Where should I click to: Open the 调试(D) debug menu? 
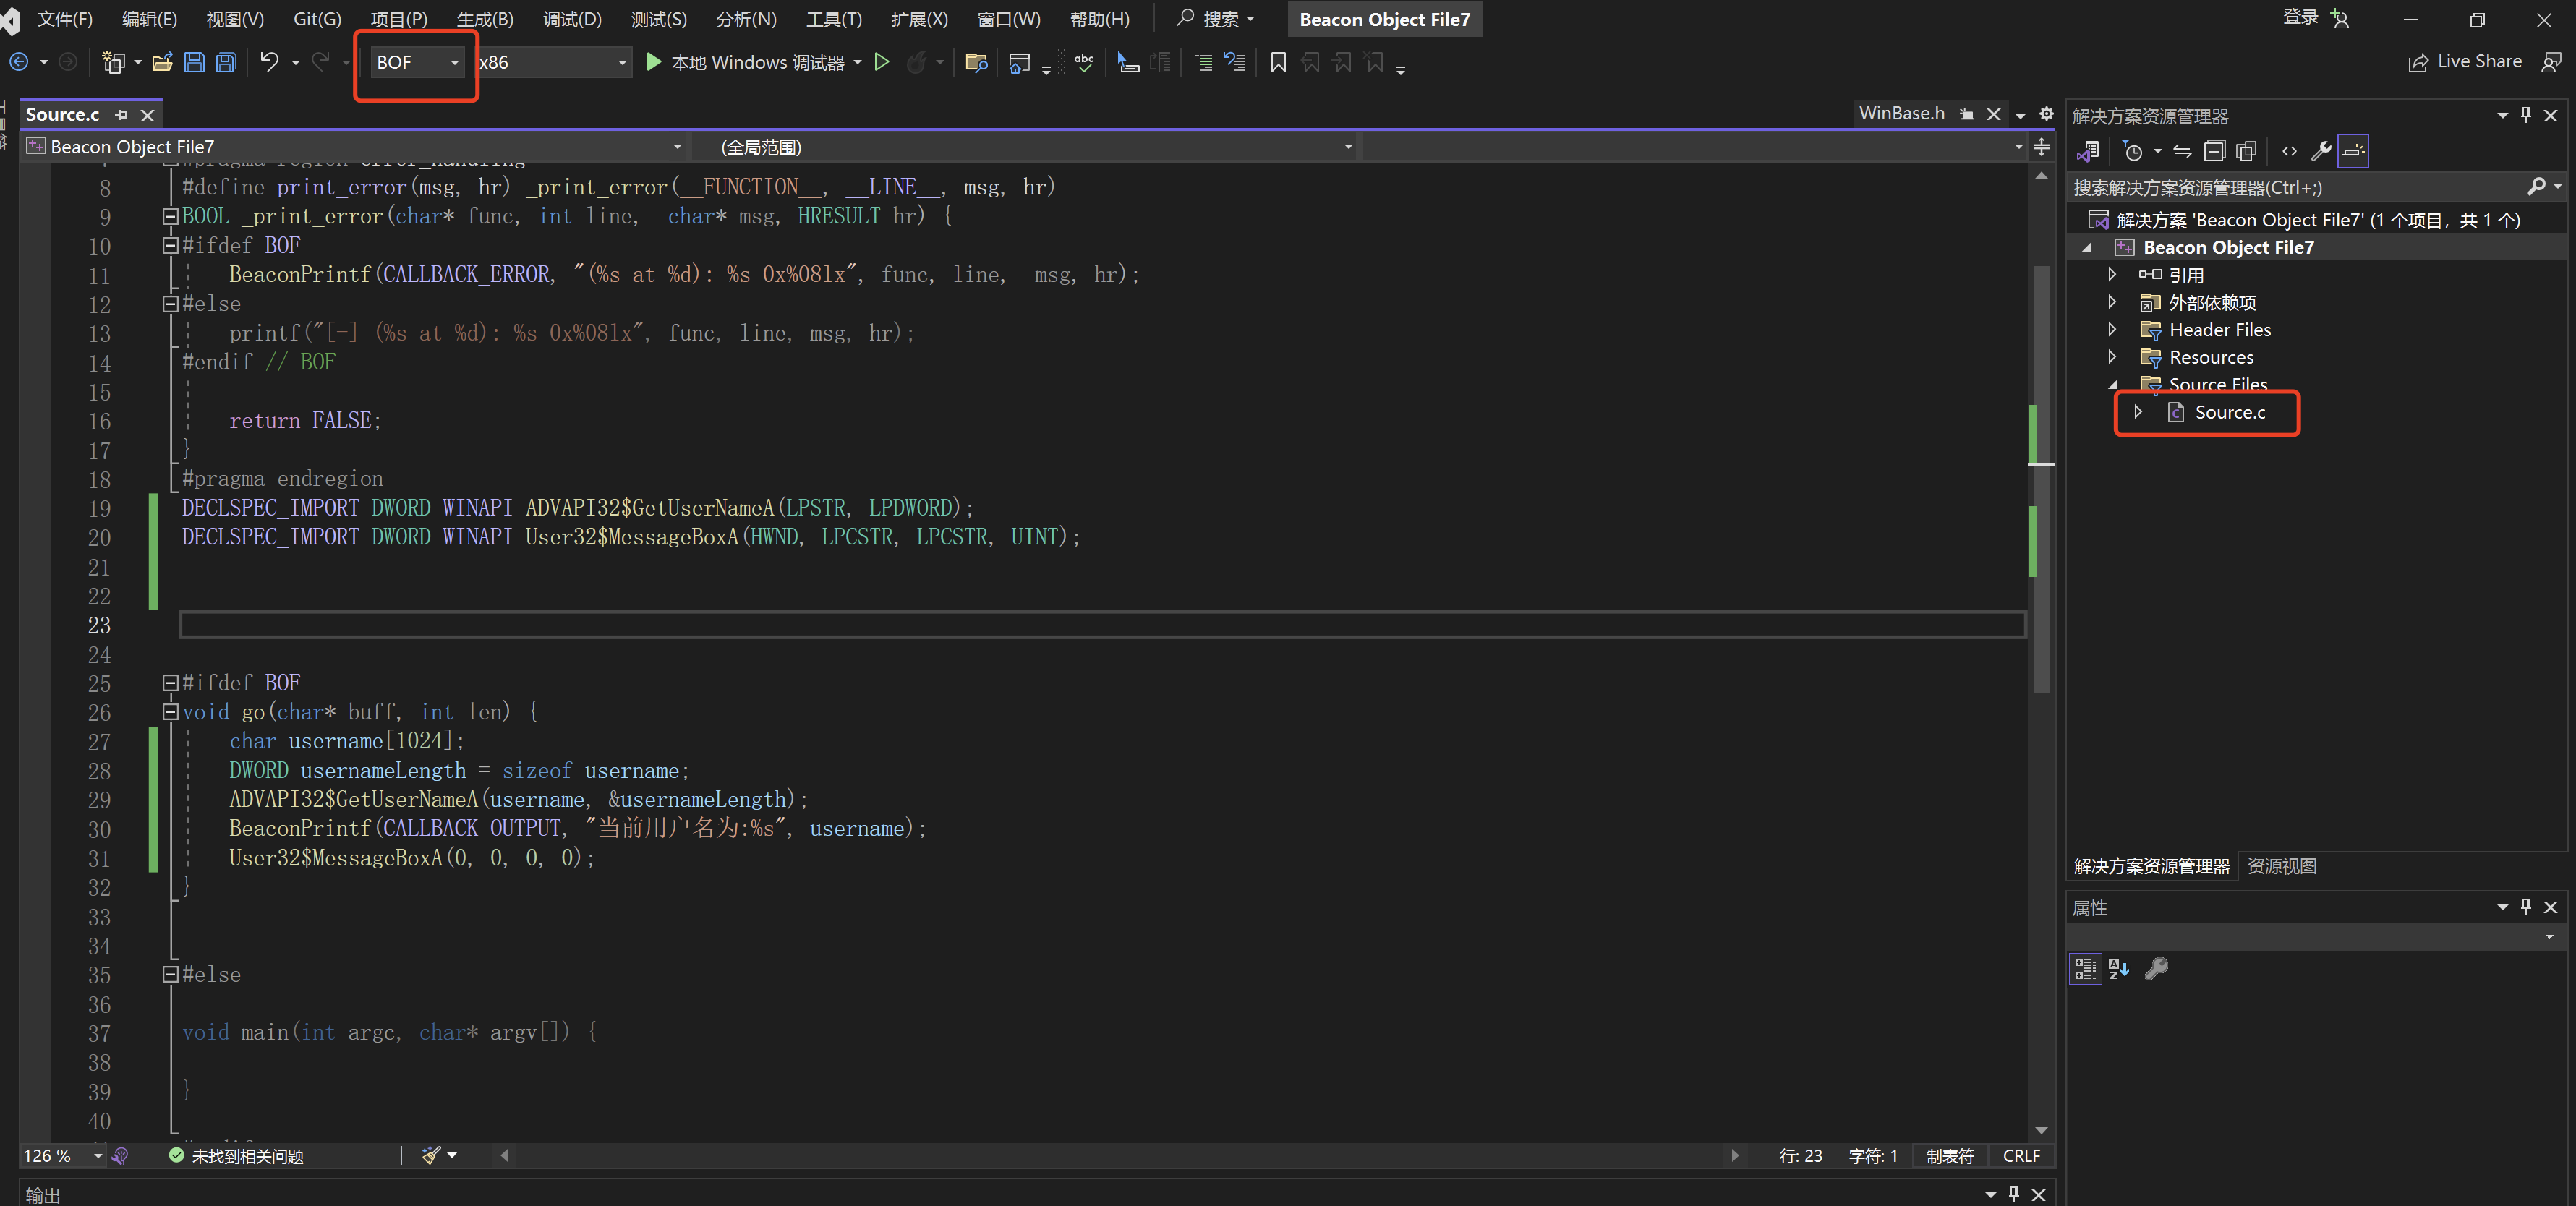coord(572,19)
